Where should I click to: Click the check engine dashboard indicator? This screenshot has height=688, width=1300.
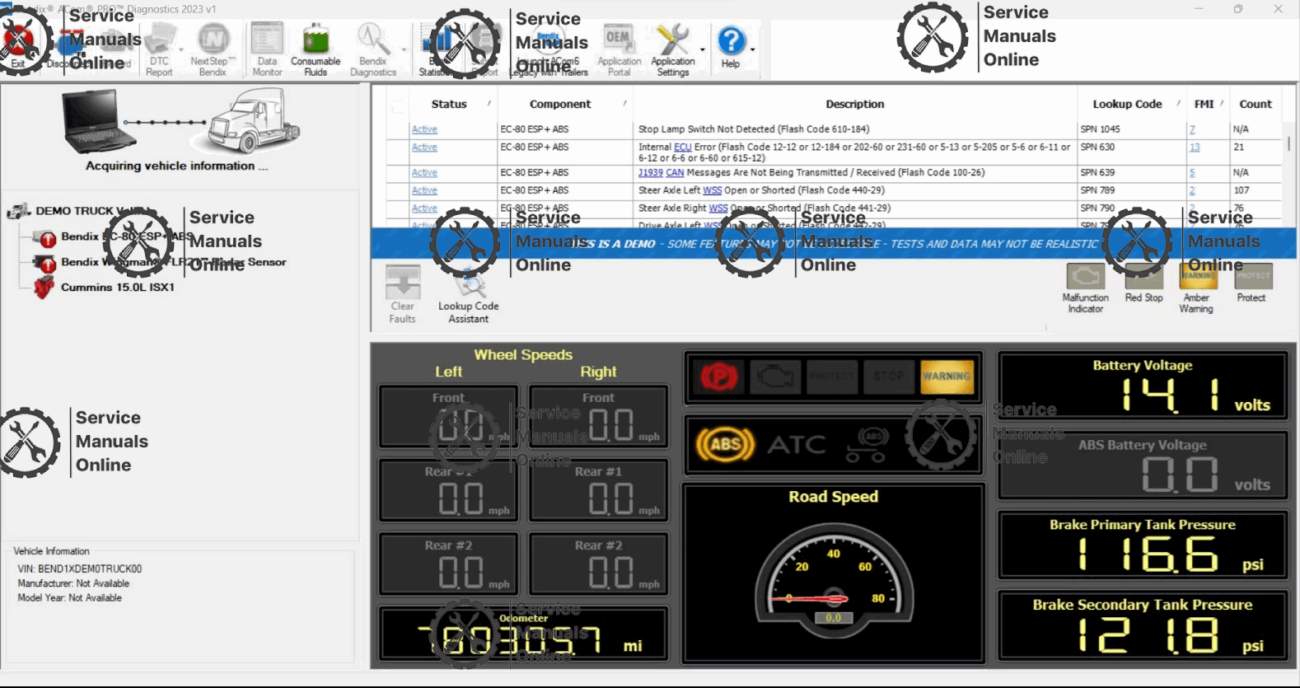(x=775, y=376)
